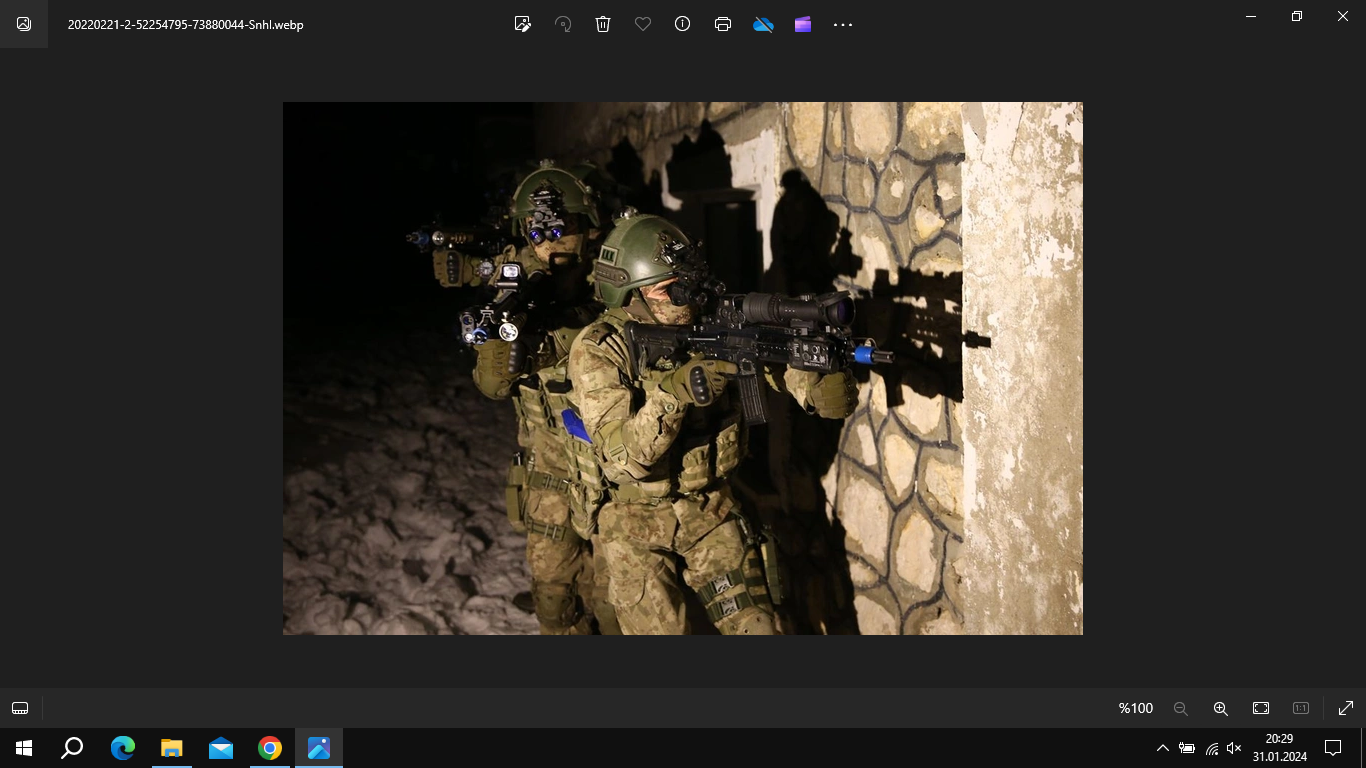Open Clipchamp video editor icon
The width and height of the screenshot is (1366, 768).
pyautogui.click(x=803, y=24)
